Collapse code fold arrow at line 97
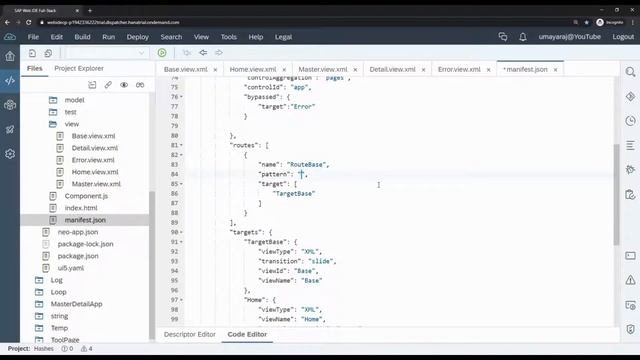This screenshot has height=360, width=640. (x=182, y=300)
